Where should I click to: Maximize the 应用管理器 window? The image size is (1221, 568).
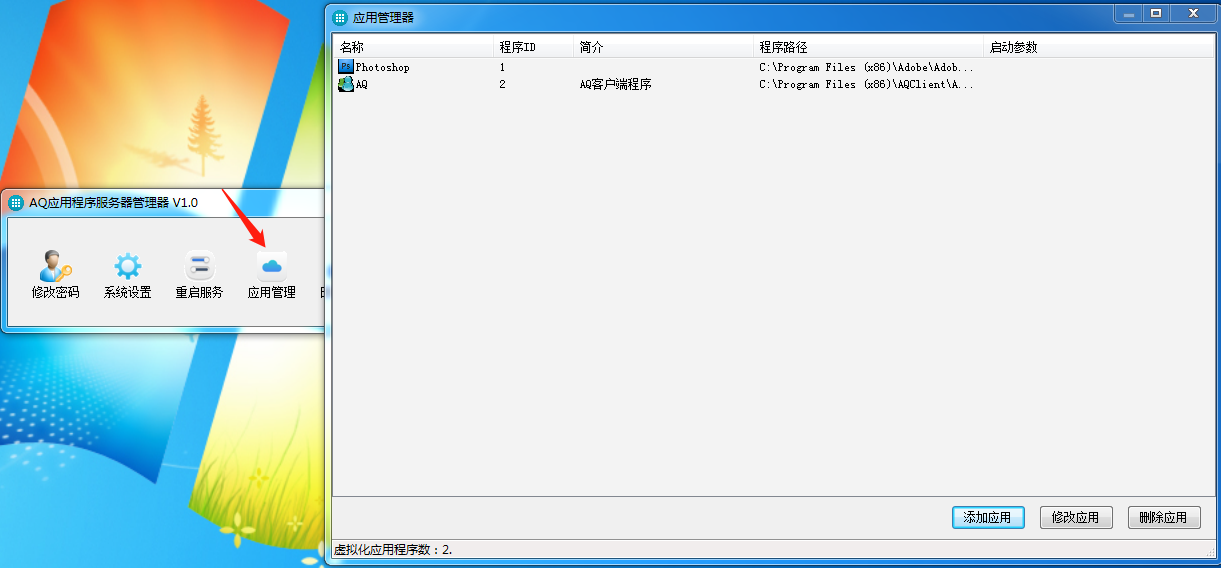point(1156,14)
